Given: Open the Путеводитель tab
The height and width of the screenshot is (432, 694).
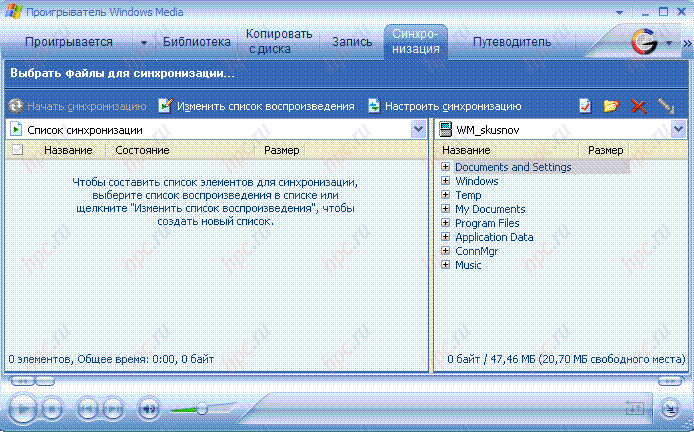Looking at the screenshot, I should coord(512,42).
